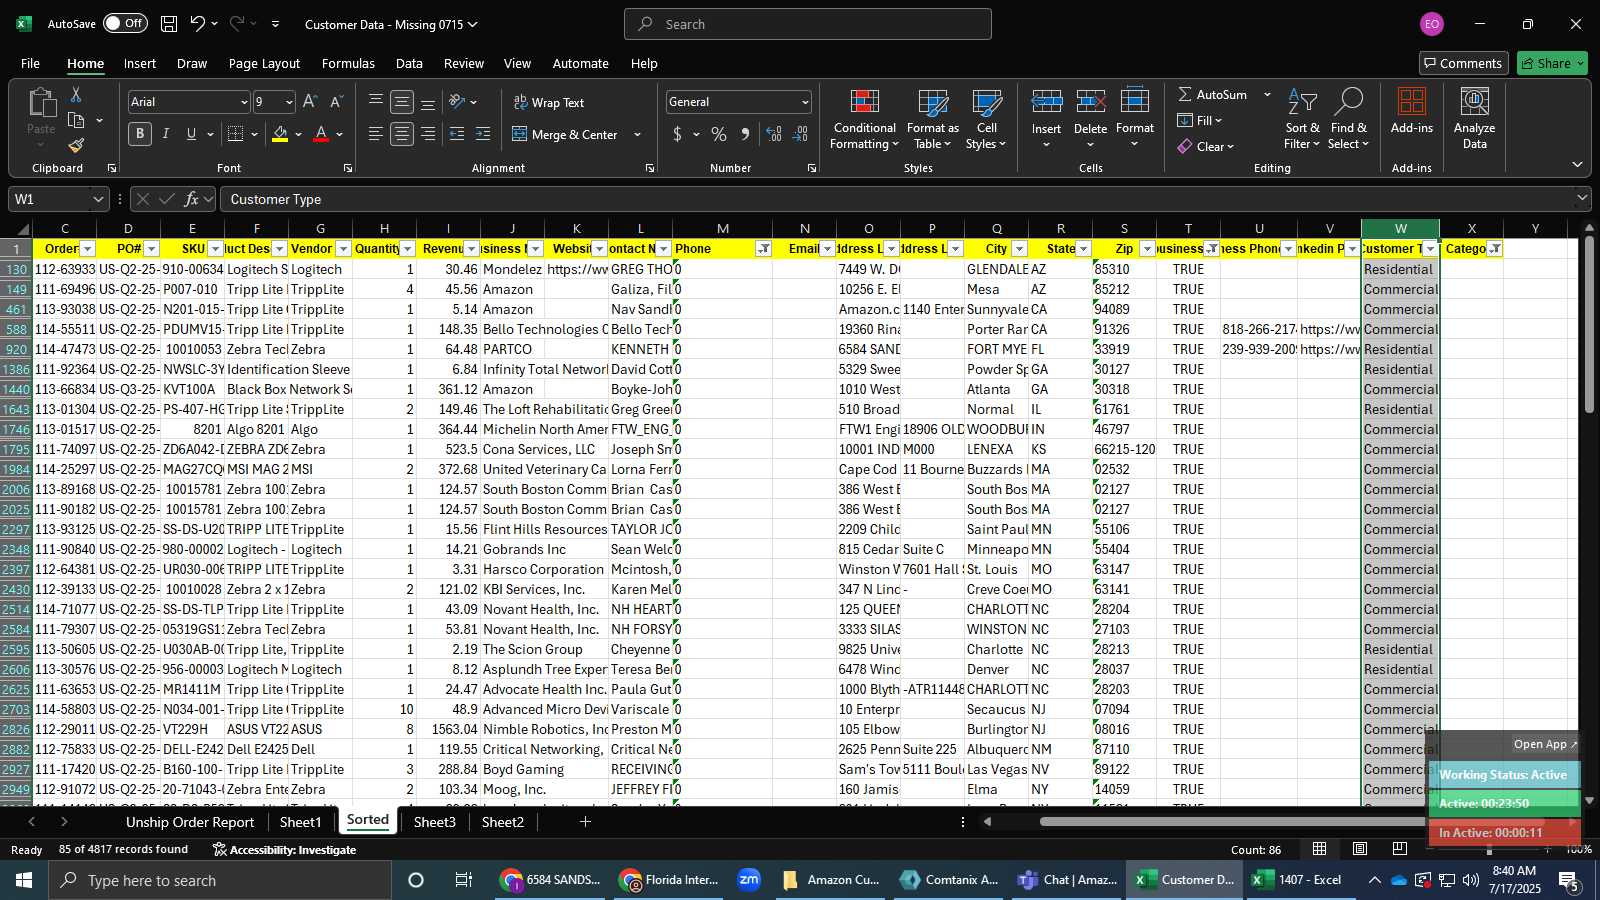
Task: Click the Search box in the title bar
Action: click(808, 24)
